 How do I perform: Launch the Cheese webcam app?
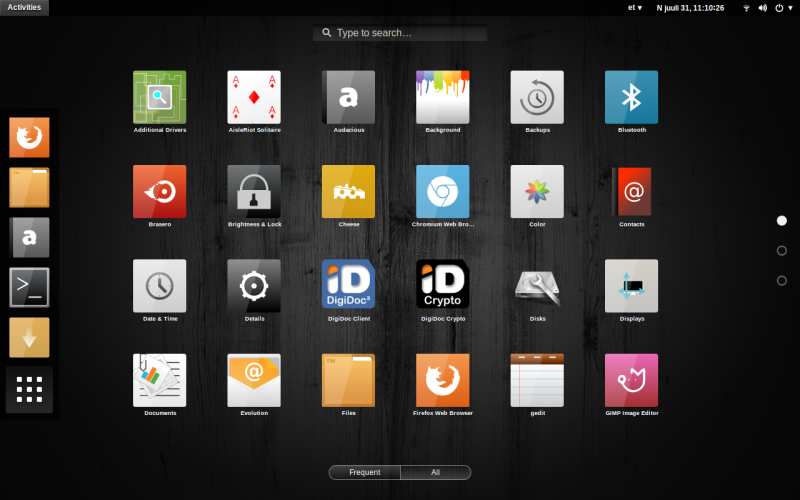(348, 192)
